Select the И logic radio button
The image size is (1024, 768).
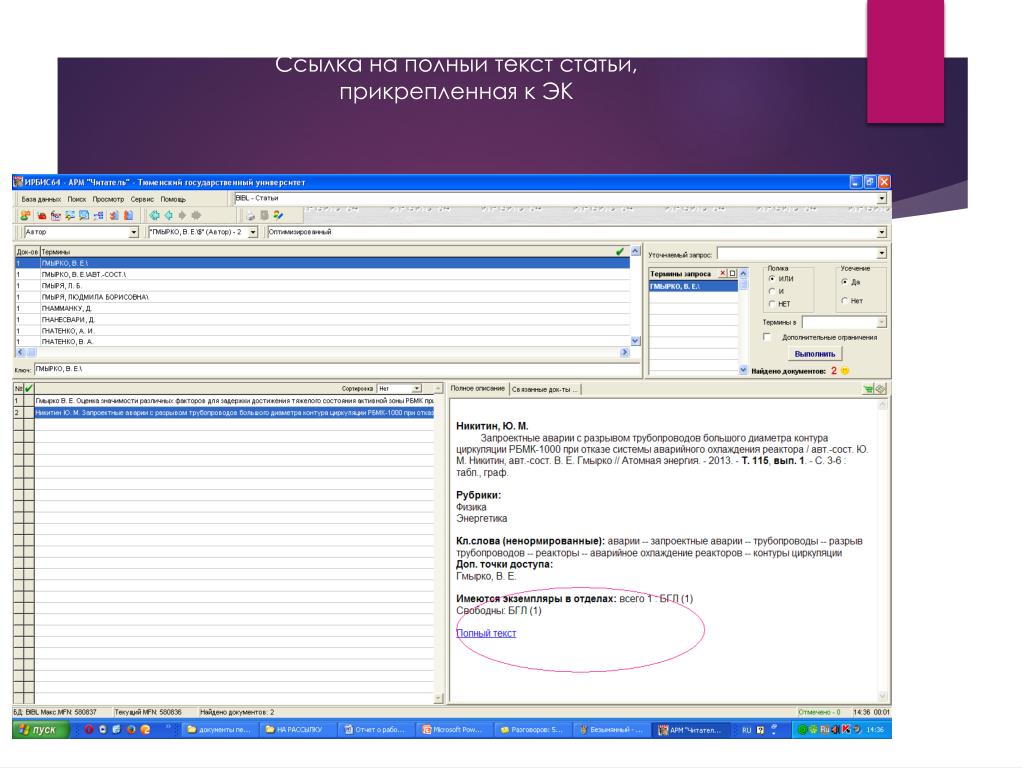click(x=772, y=291)
